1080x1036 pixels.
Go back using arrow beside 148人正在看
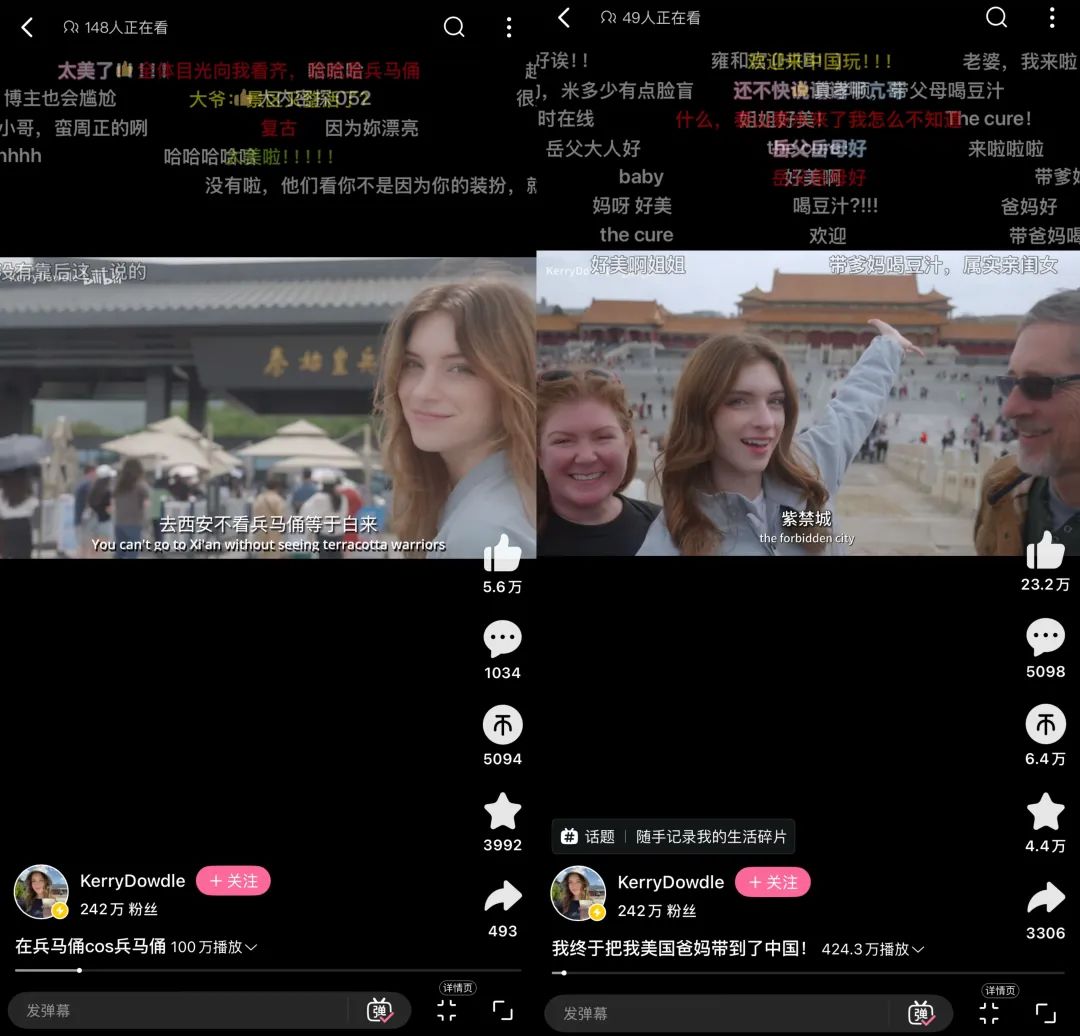pos(27,28)
